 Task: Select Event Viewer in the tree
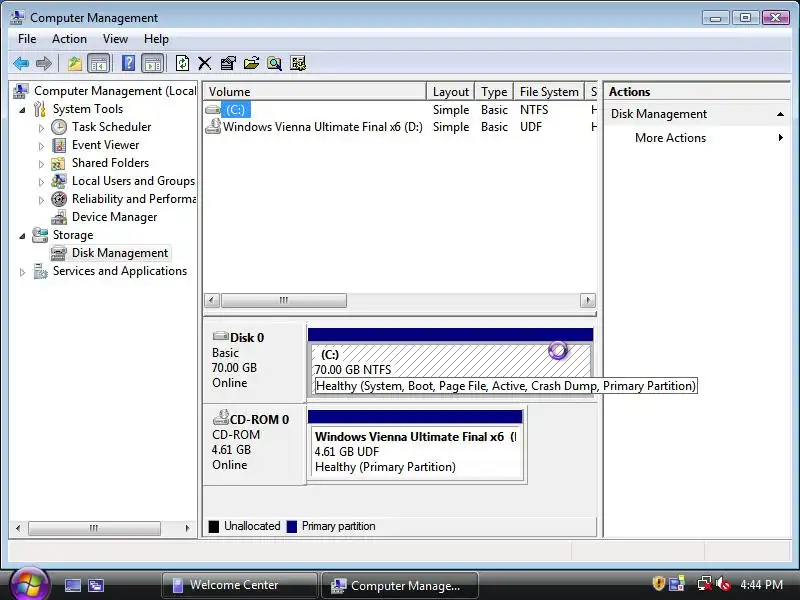[x=105, y=145]
